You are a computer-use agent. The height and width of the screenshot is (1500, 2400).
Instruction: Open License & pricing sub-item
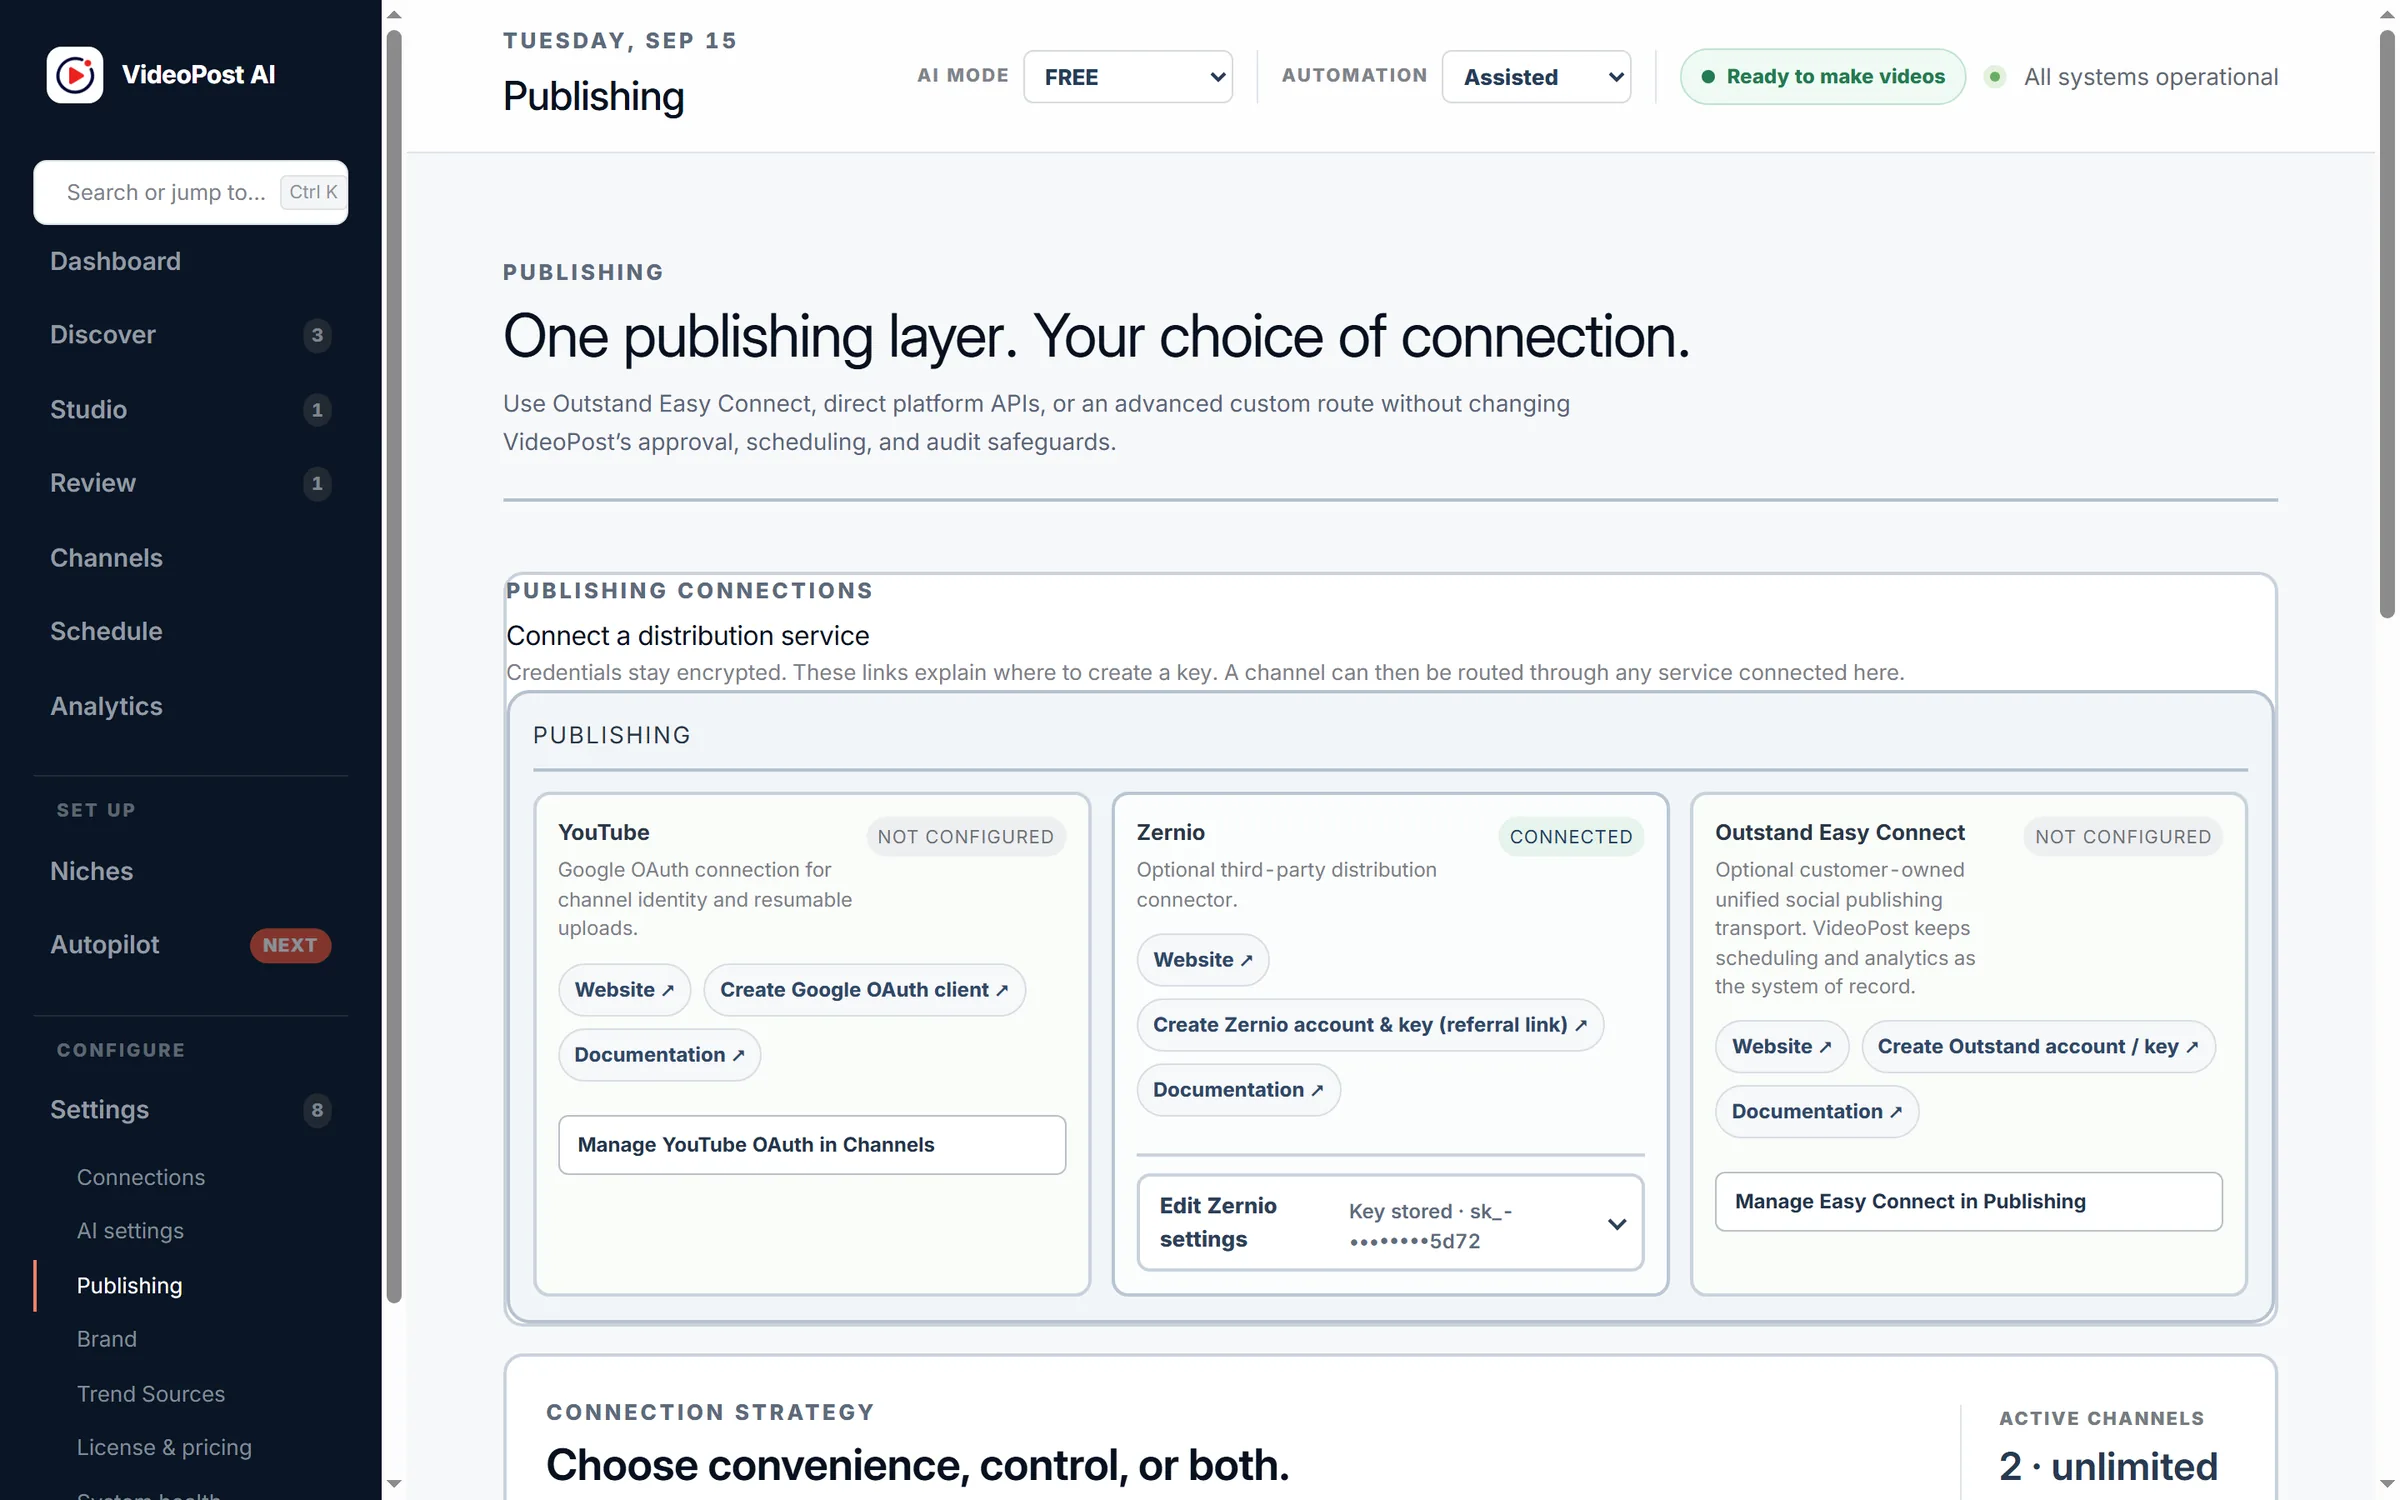(x=164, y=1448)
